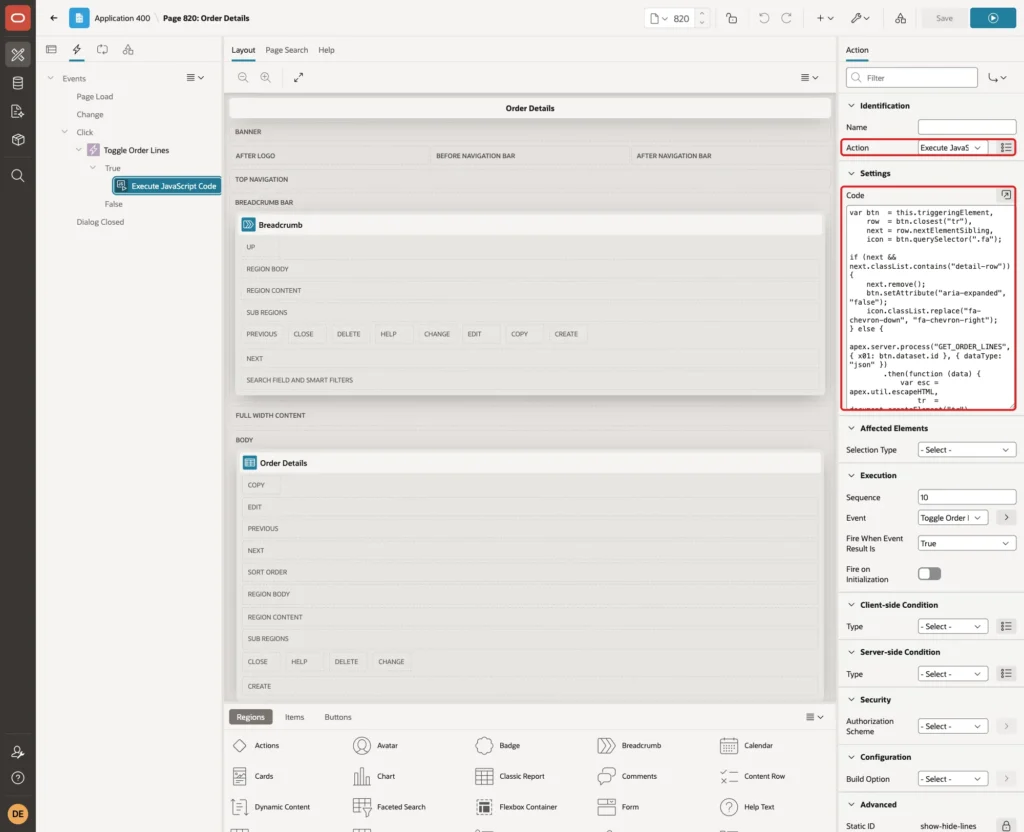Open the Utilities wrench menu

(x=860, y=18)
